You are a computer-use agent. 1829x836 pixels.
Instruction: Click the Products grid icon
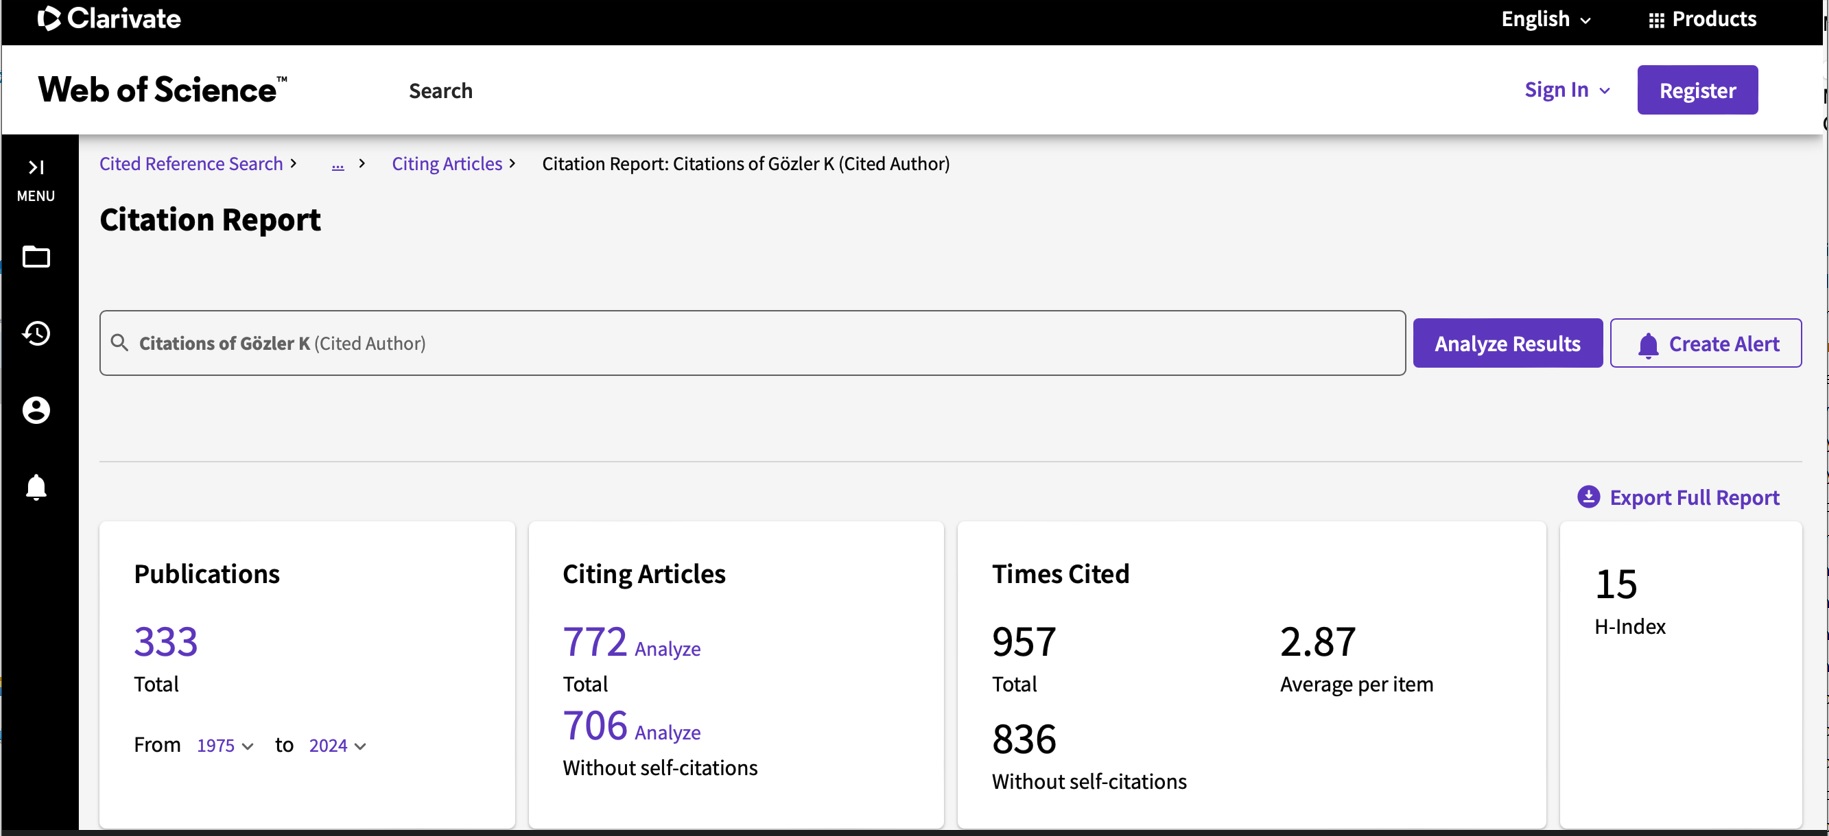pyautogui.click(x=1656, y=20)
